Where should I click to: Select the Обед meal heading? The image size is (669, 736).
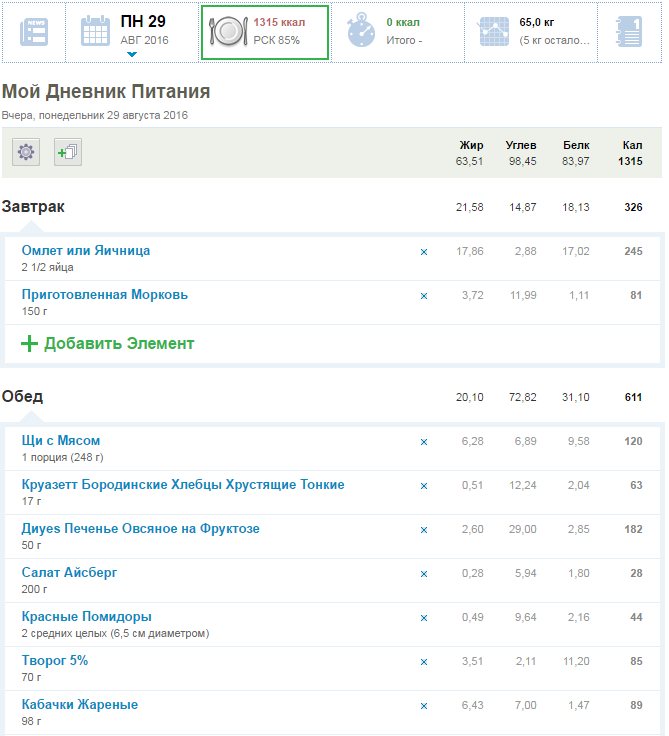22,397
